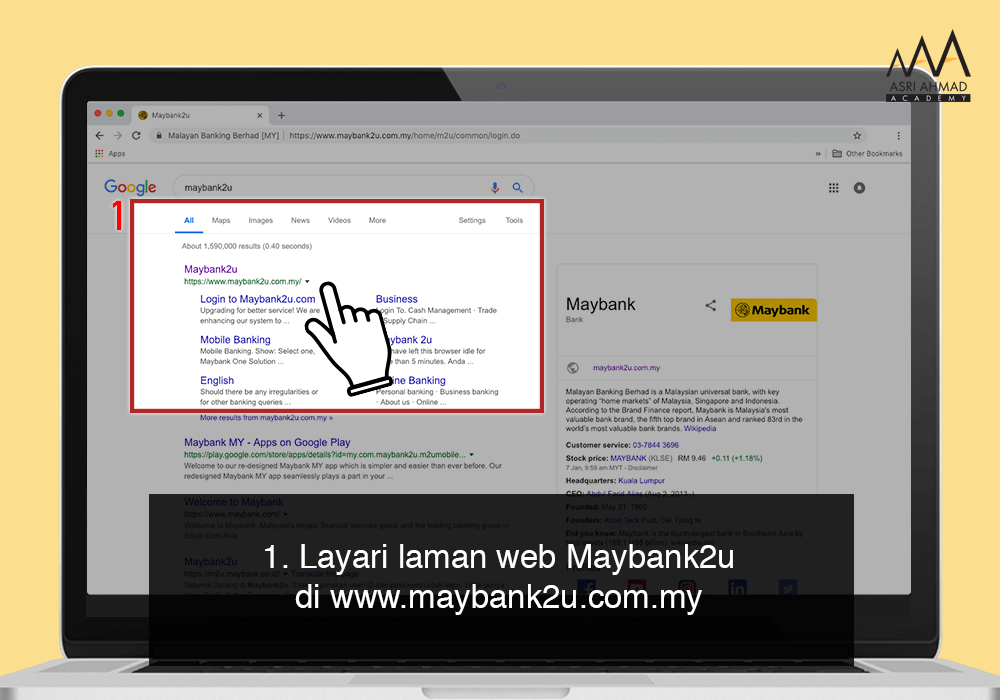Open Login to Maybank2u.com sitelink
This screenshot has width=1000, height=700.
coord(258,299)
